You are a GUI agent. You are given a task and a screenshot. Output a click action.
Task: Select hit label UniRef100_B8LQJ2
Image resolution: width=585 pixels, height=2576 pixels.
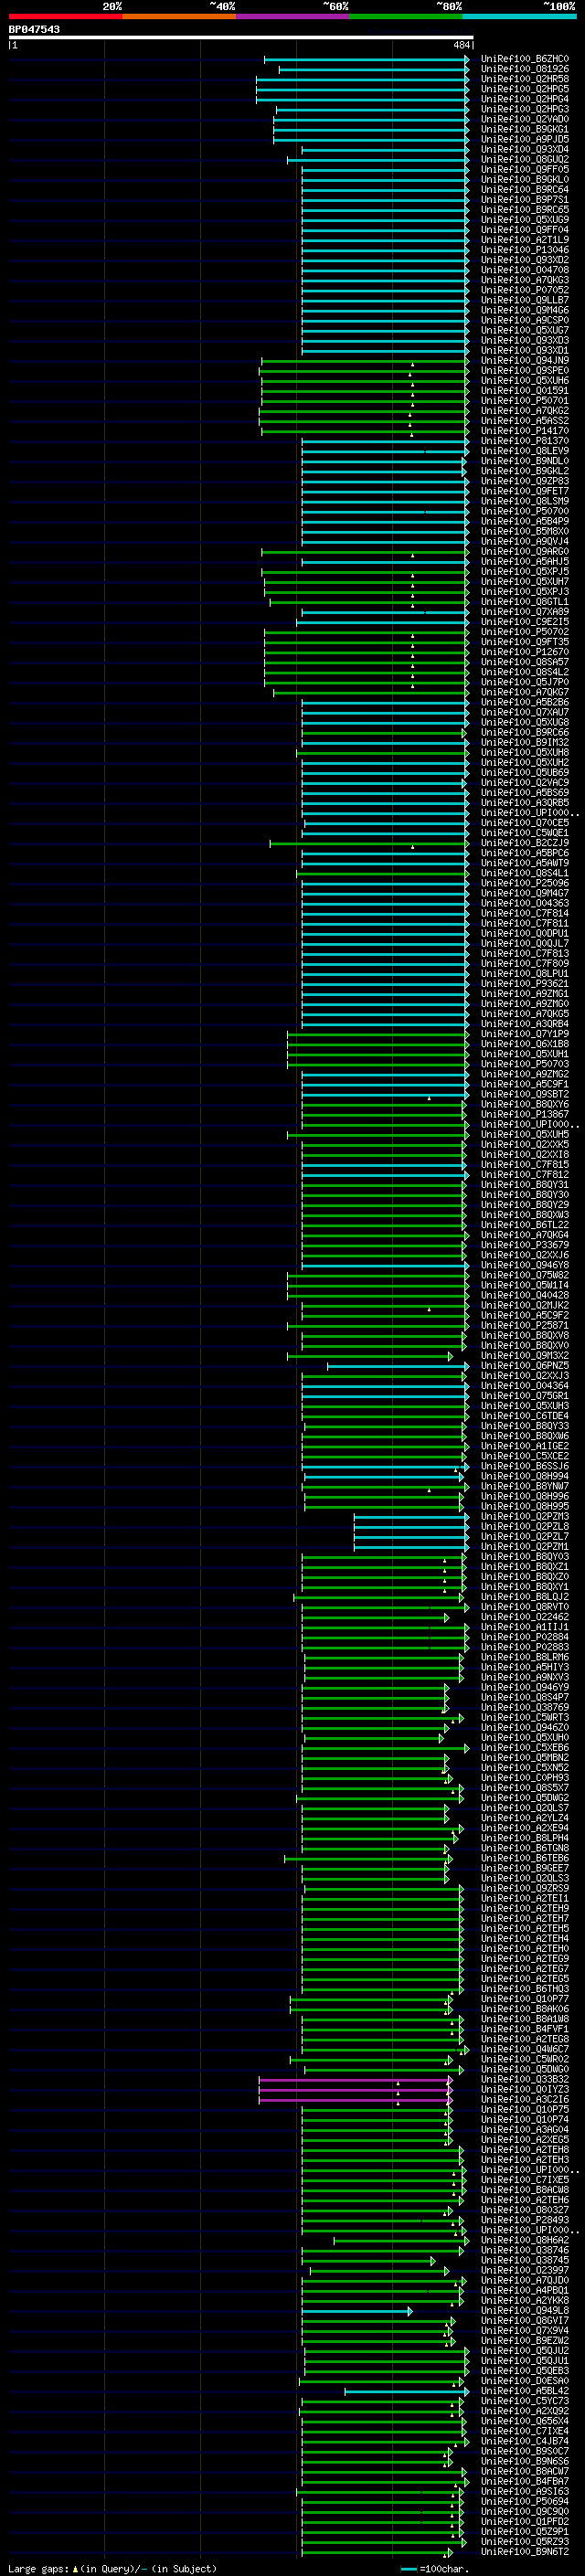click(525, 1597)
